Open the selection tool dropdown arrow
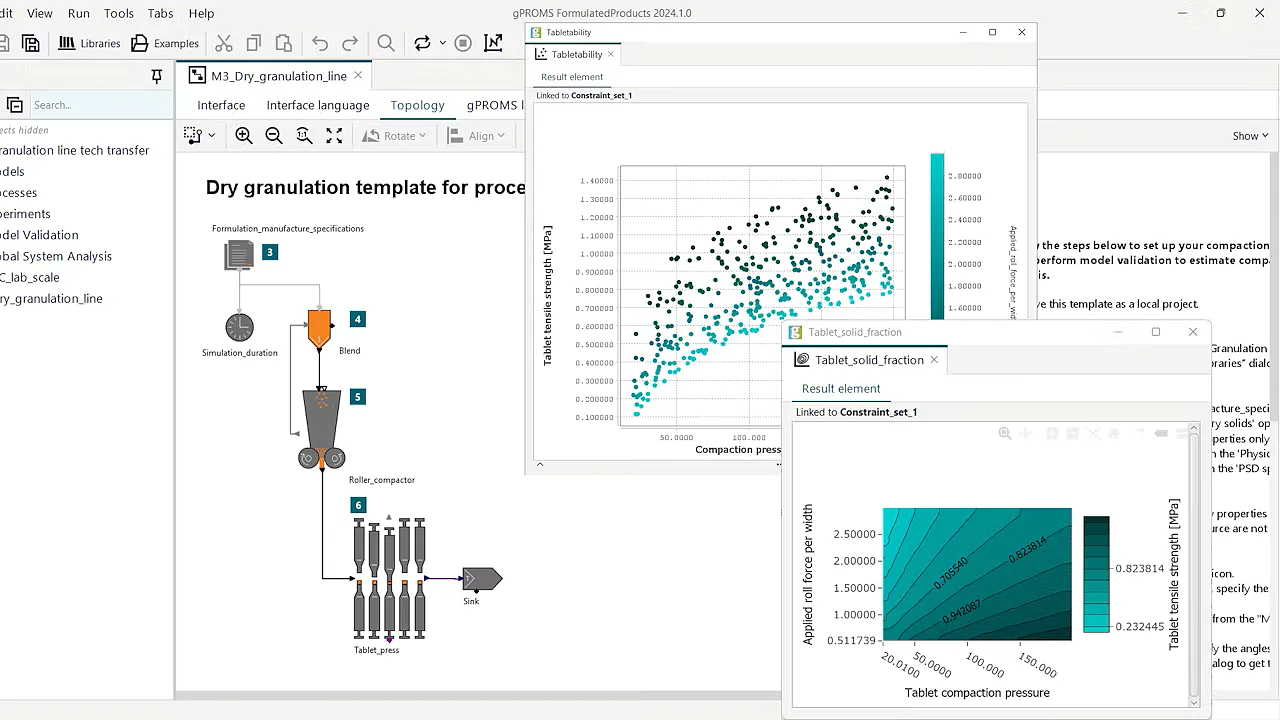 tap(211, 136)
